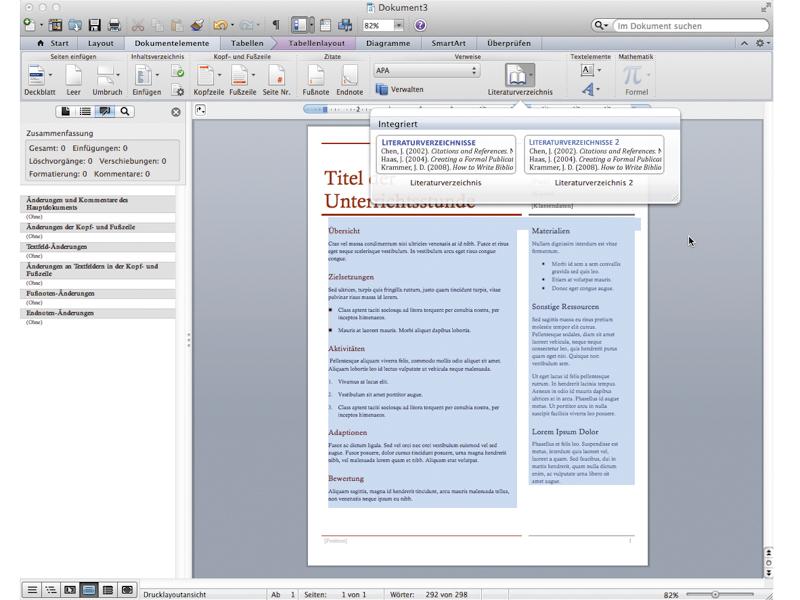
Task: Open the sidebar button dropdown arrow
Action: click(311, 25)
